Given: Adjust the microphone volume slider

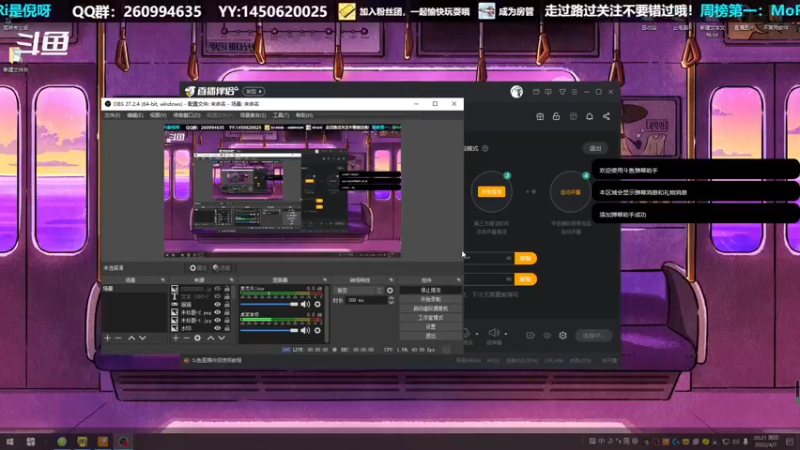Looking at the screenshot, I should (269, 304).
